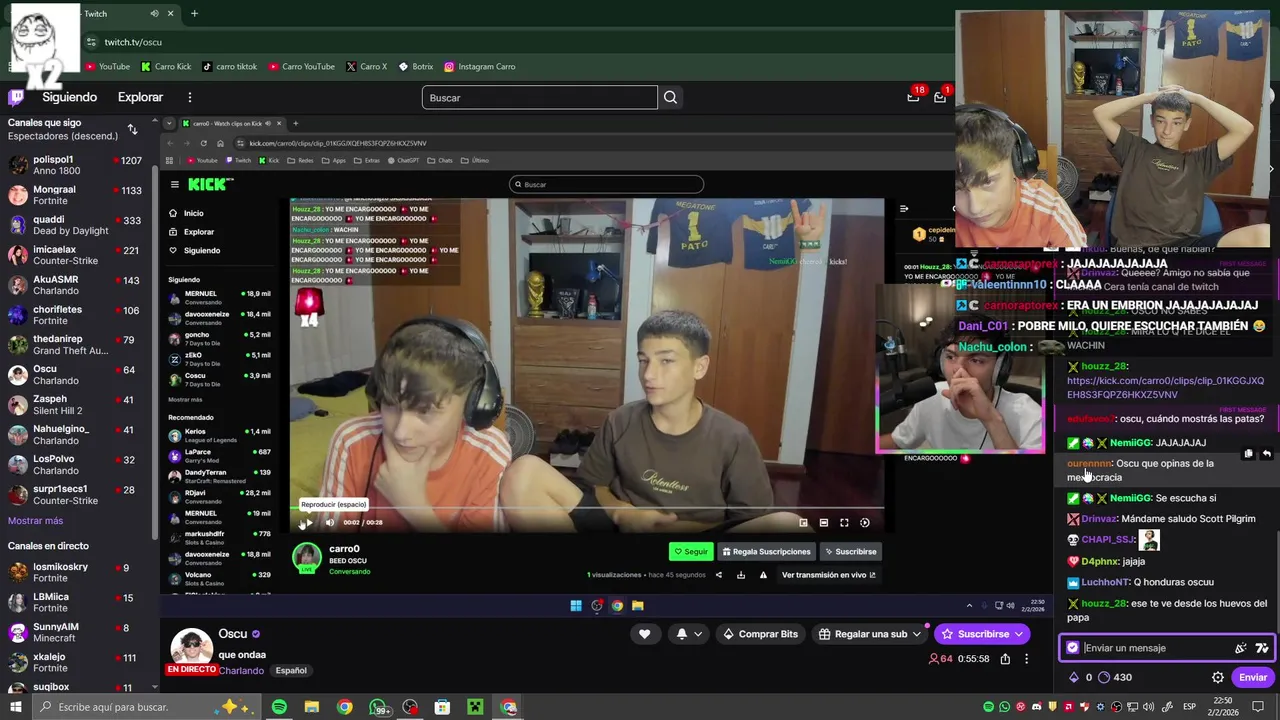Expand the Mostrar más followed channels list
This screenshot has height=720, width=1280.
click(x=35, y=521)
